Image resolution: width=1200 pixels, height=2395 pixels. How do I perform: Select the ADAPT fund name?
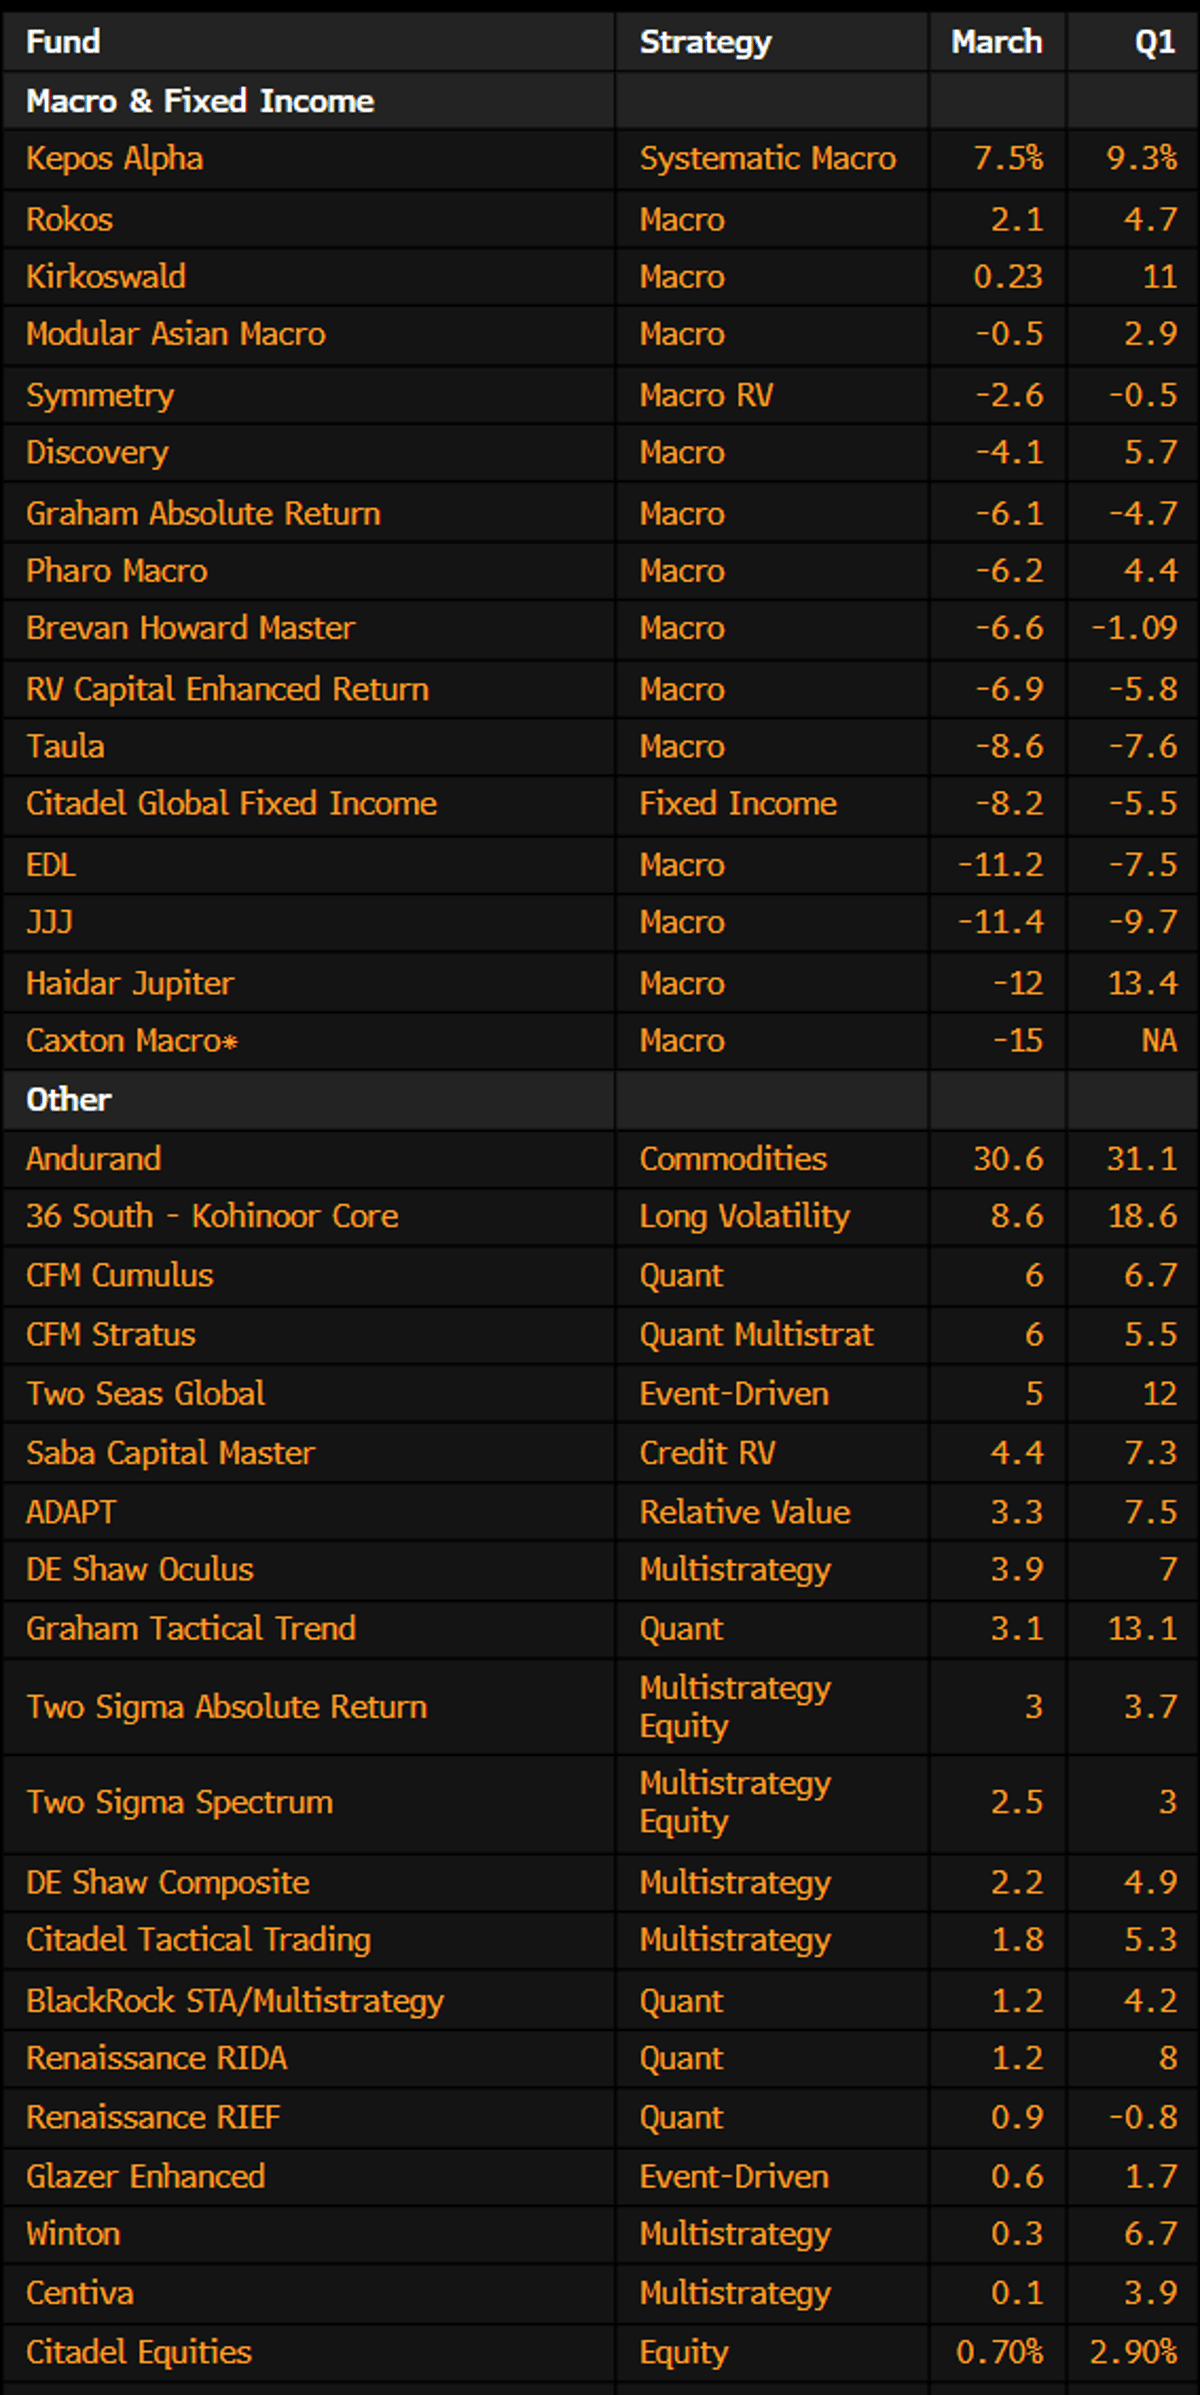point(71,1511)
